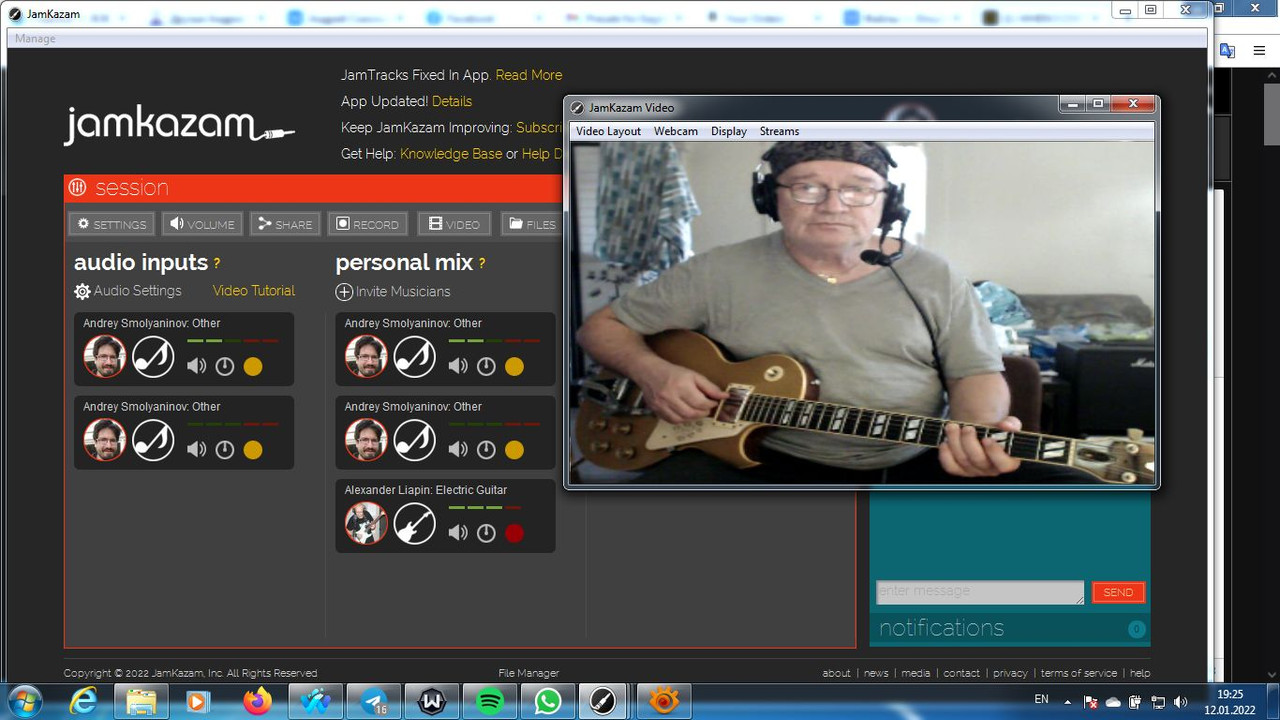1280x720 pixels.
Task: Open the session VOLUME button
Action: point(202,224)
